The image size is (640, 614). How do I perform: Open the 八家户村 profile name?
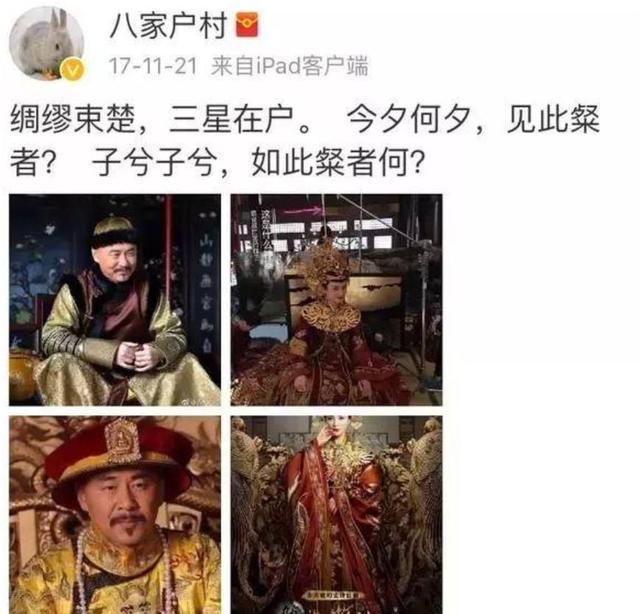(169, 25)
